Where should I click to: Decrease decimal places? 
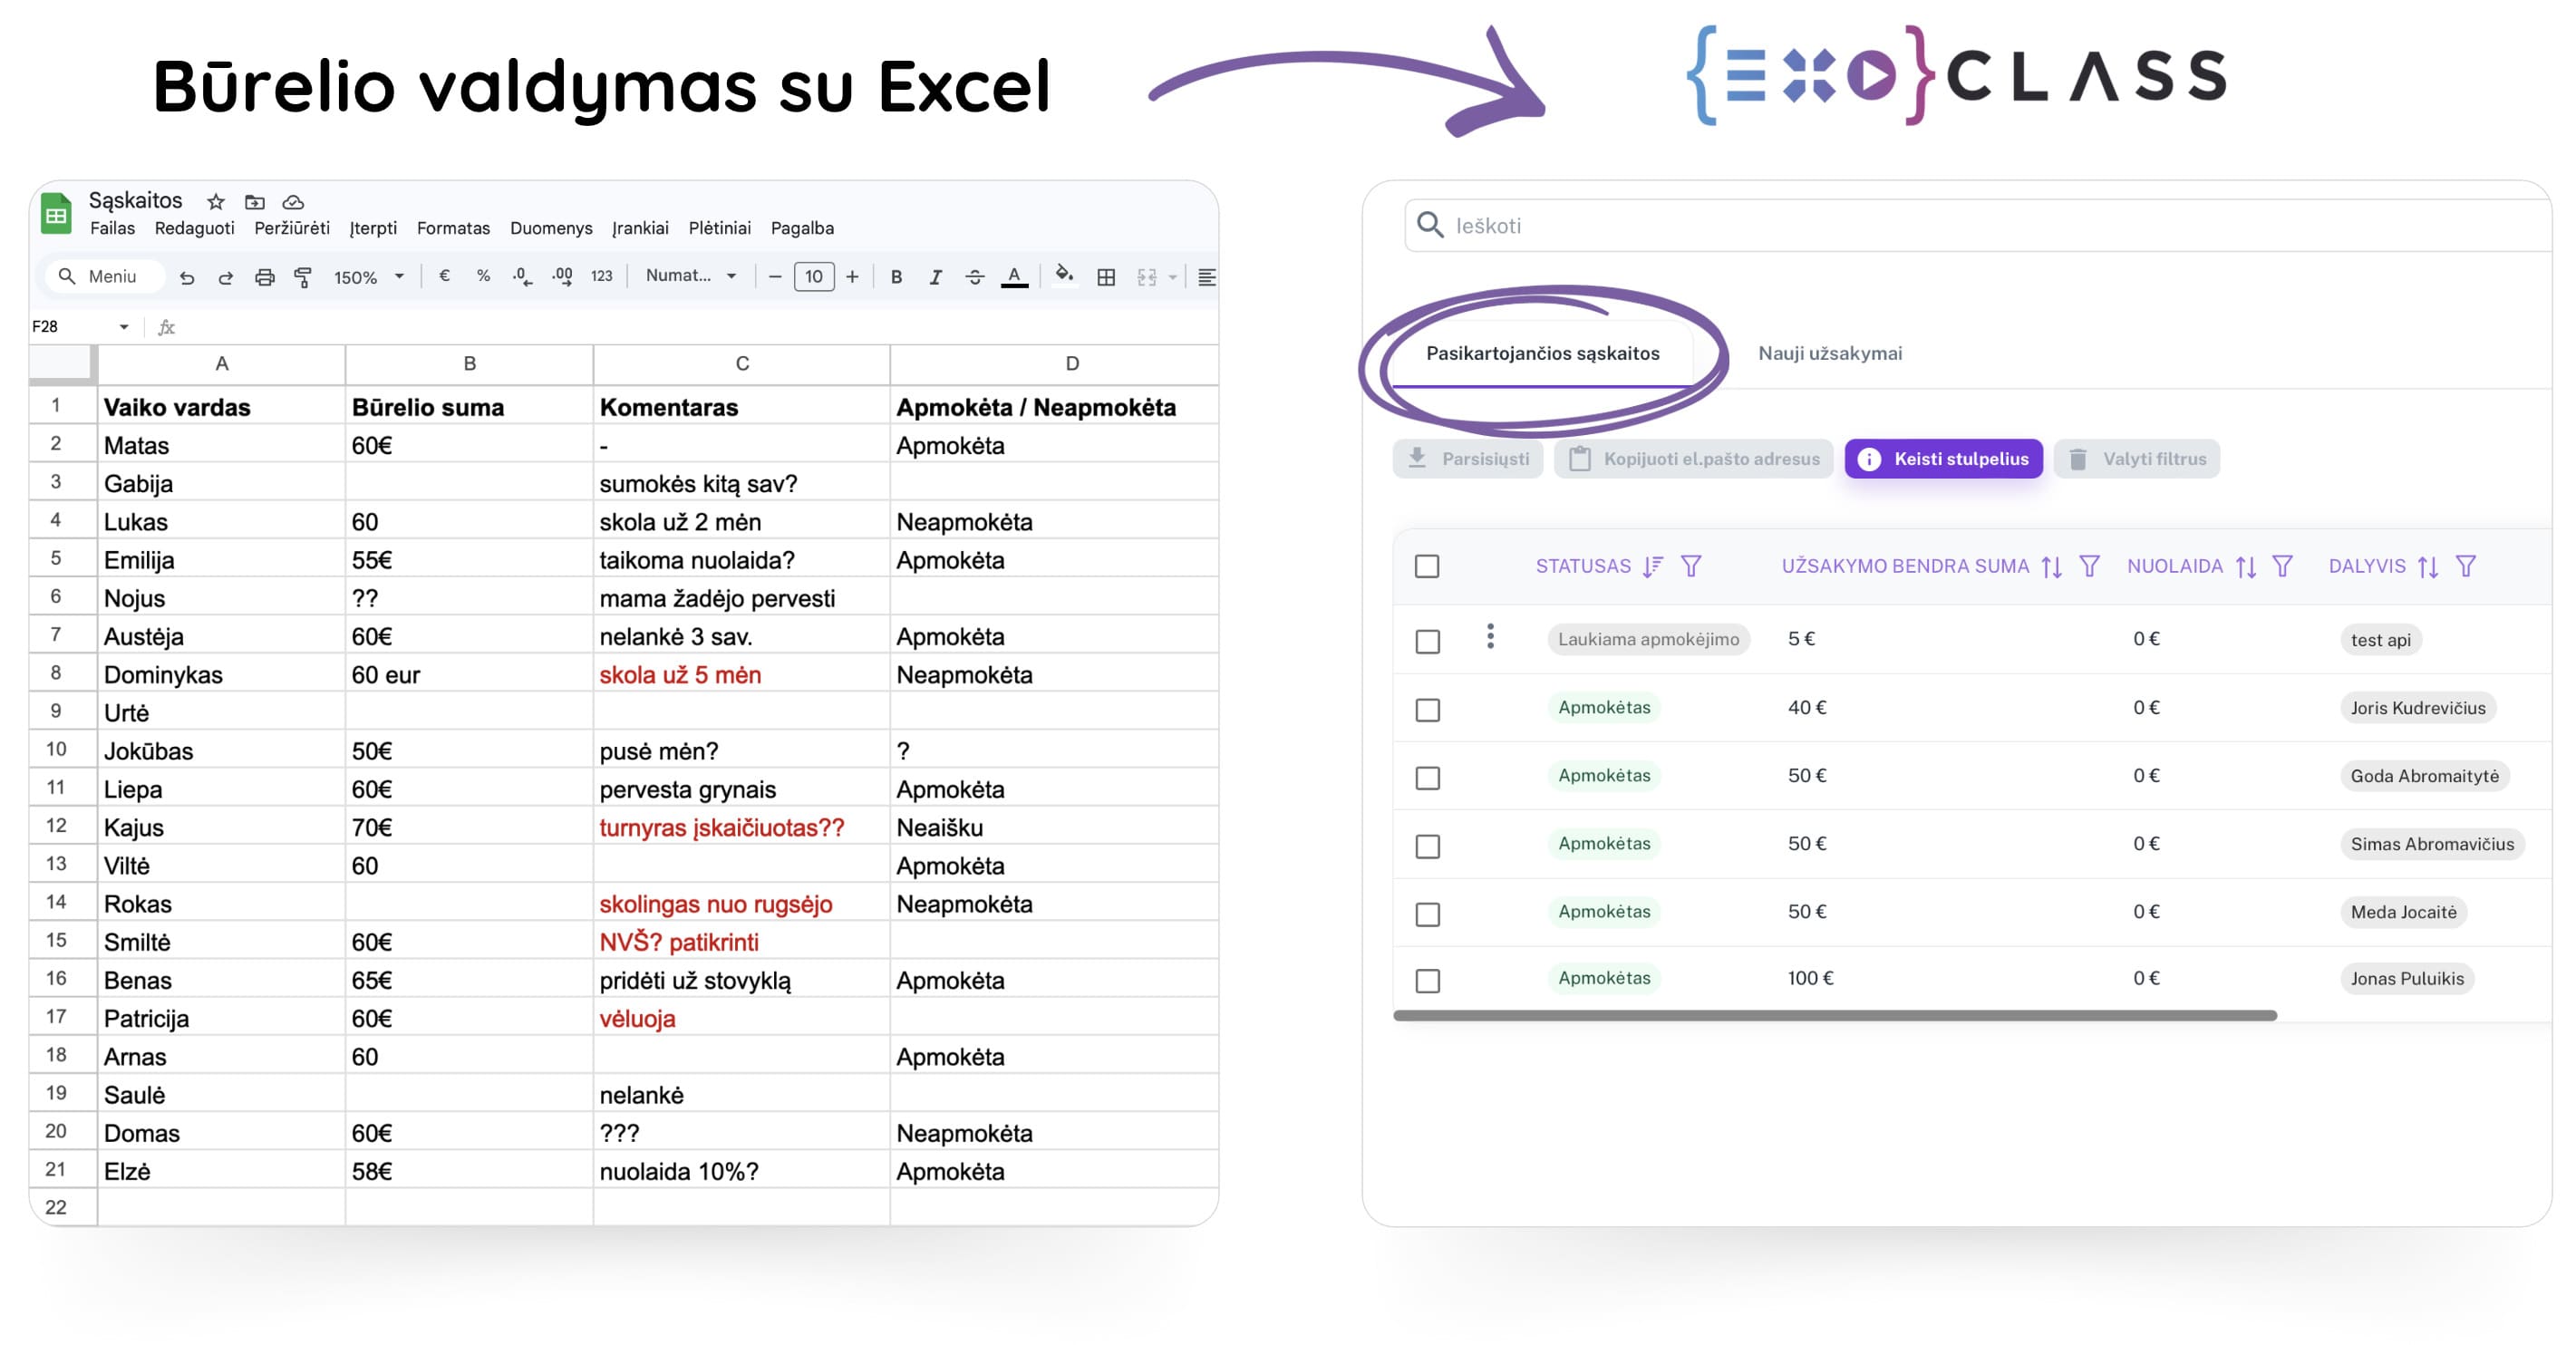[522, 277]
